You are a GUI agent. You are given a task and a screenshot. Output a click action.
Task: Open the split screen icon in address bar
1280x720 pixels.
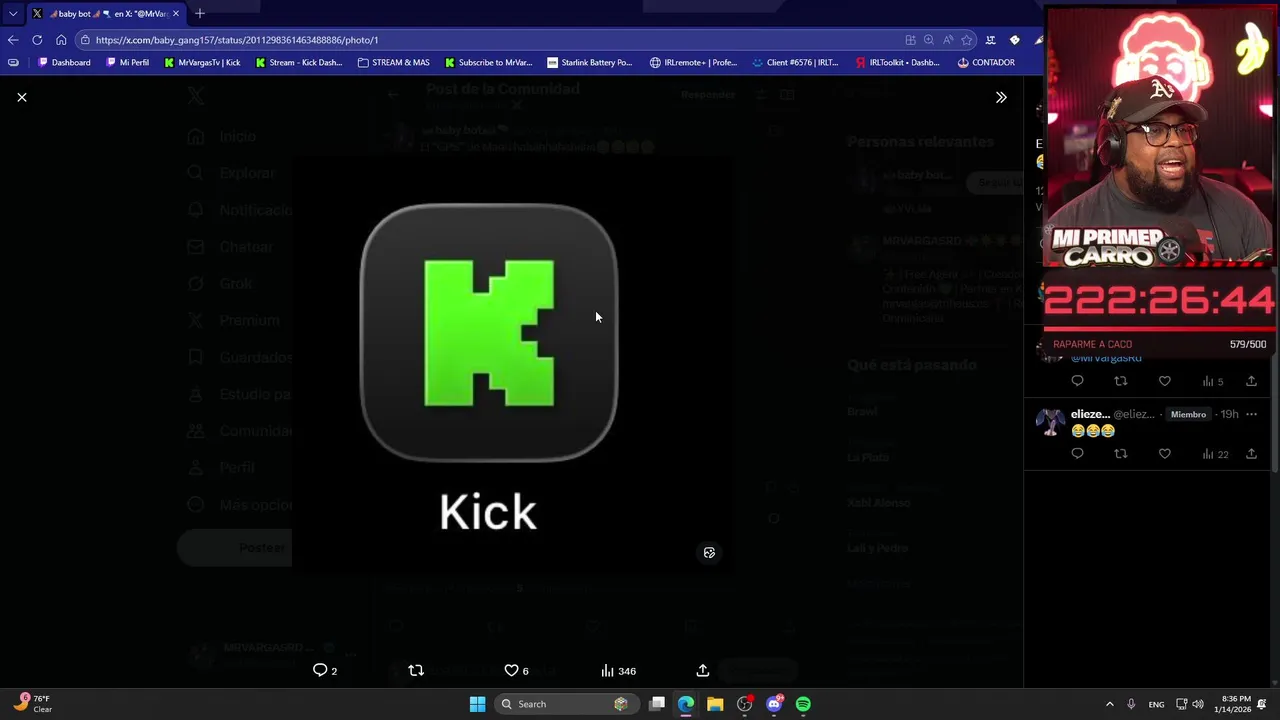910,40
